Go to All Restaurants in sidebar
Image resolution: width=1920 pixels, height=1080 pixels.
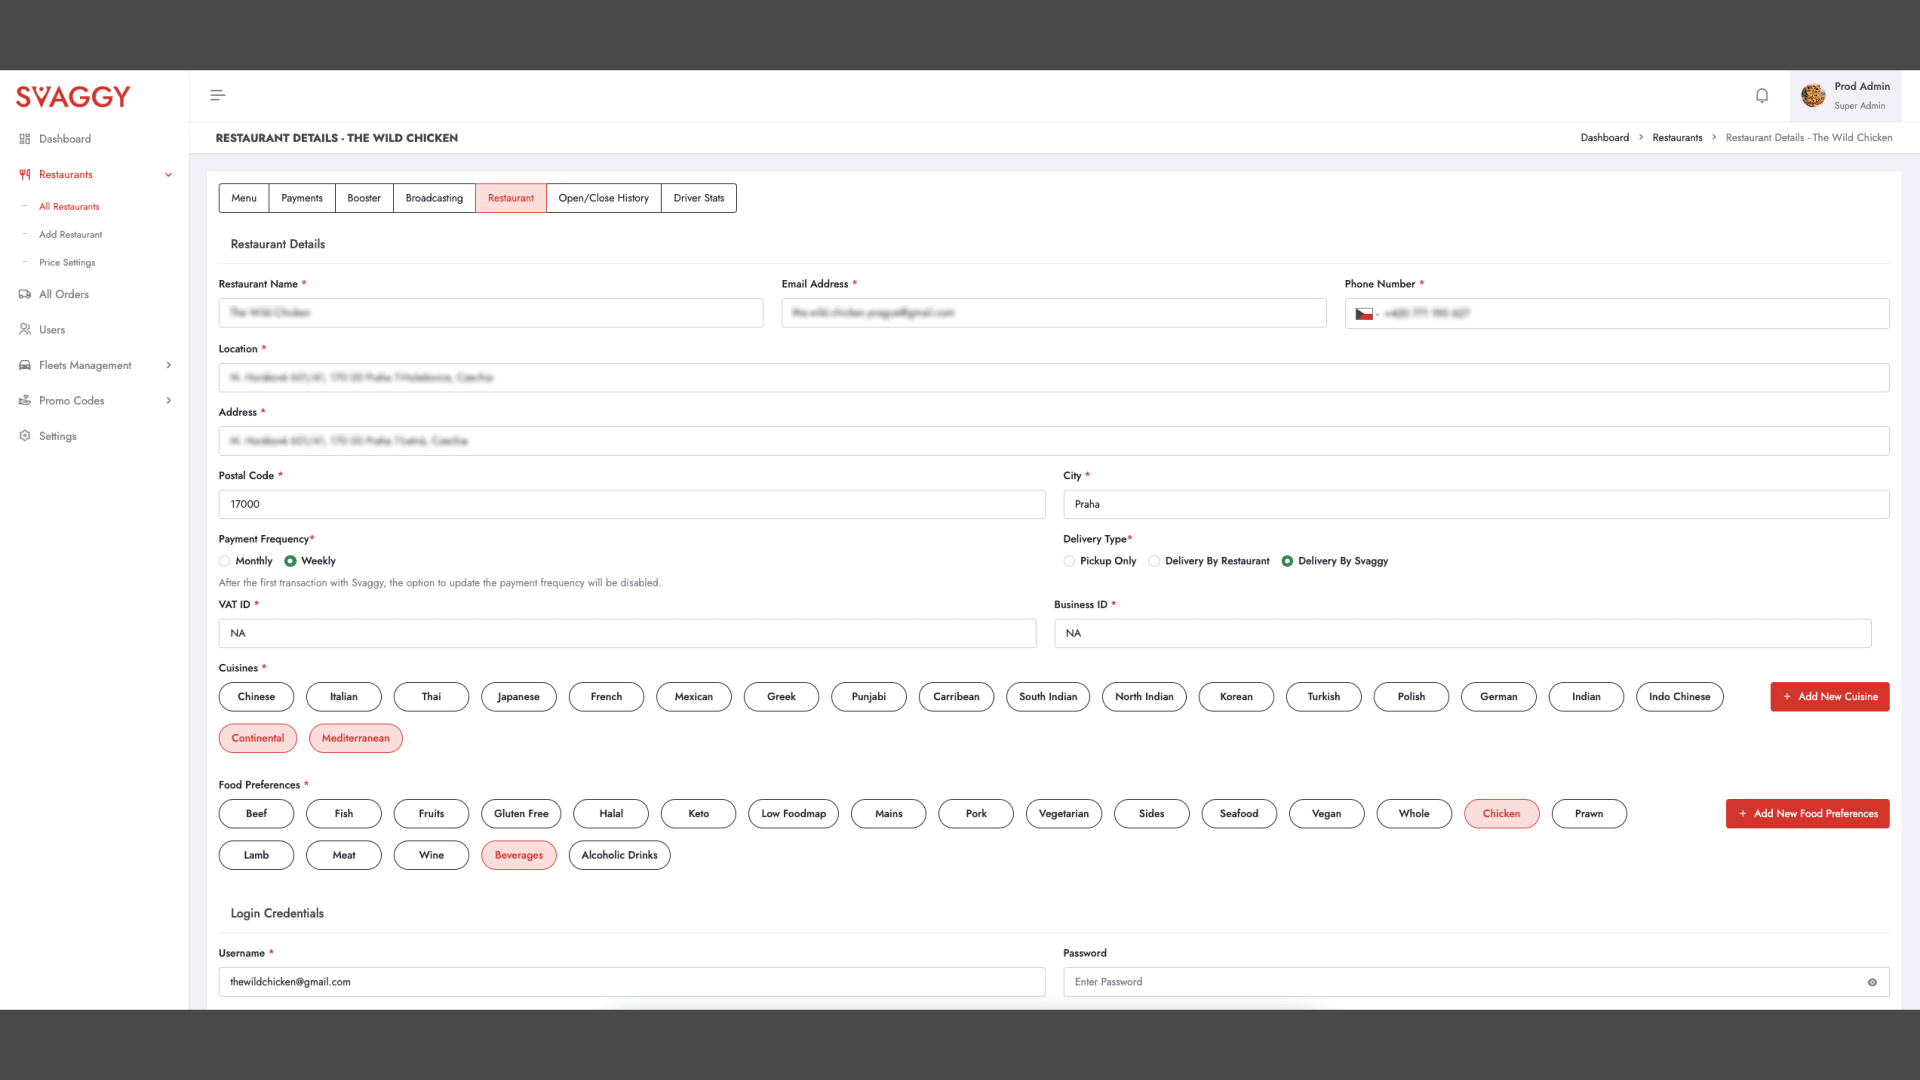pyautogui.click(x=69, y=207)
